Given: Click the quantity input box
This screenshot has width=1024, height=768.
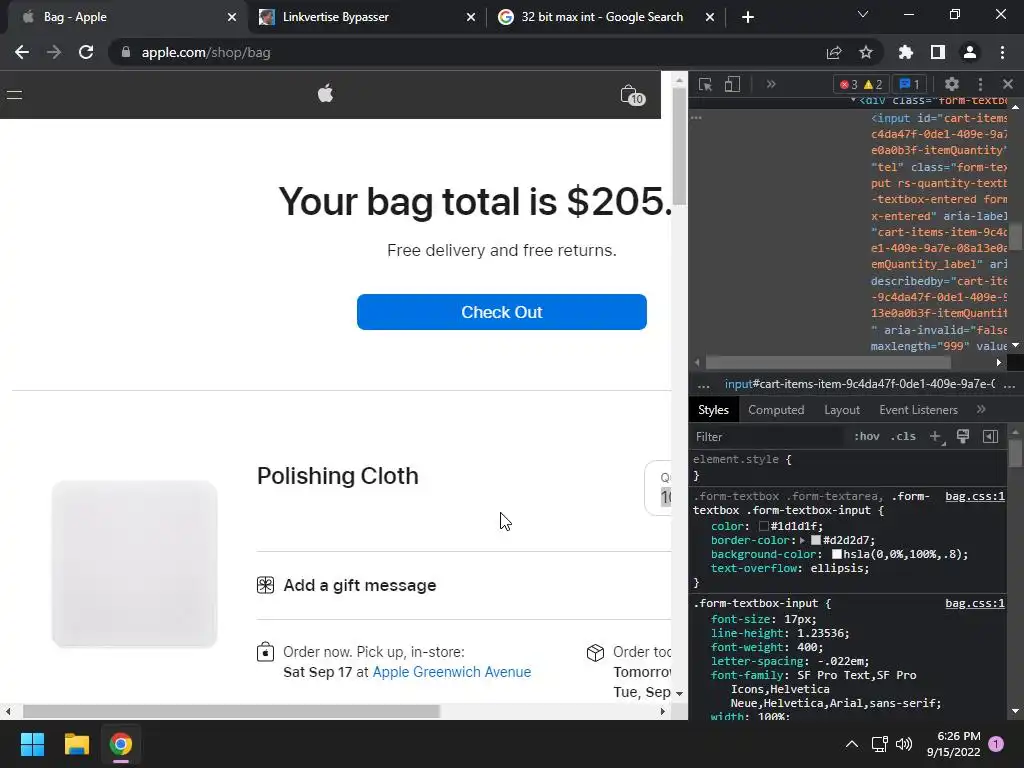Looking at the screenshot, I should coord(658,488).
